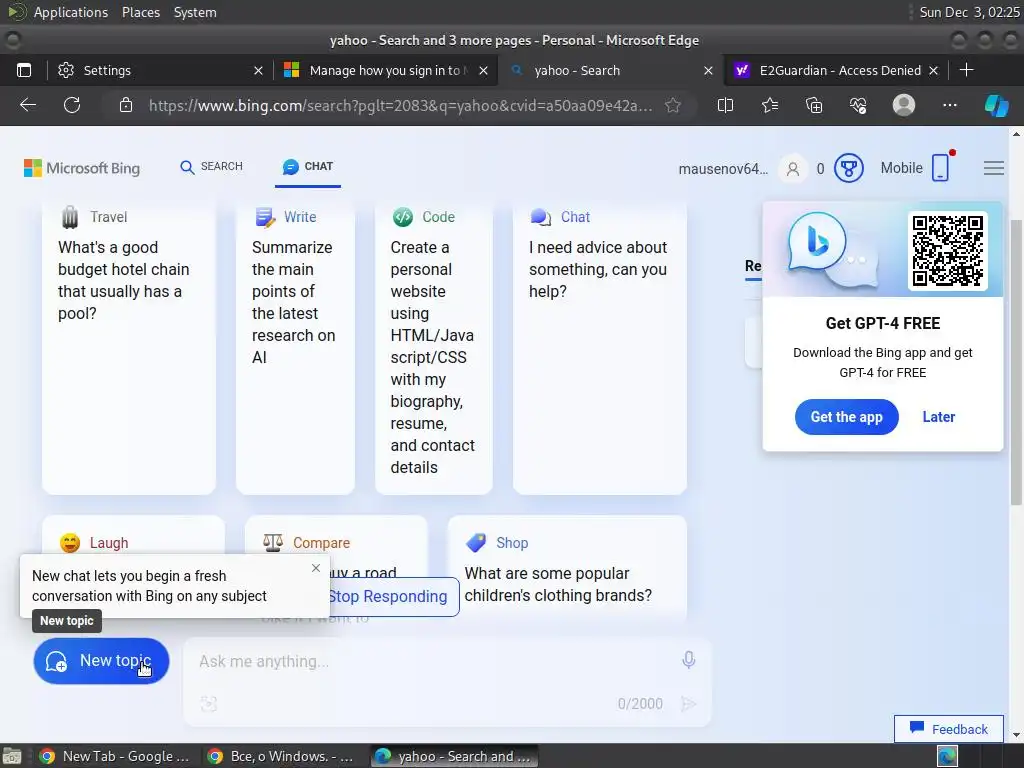Toggle the vertical tabs action menu
The height and width of the screenshot is (768, 1024).
(x=24, y=71)
